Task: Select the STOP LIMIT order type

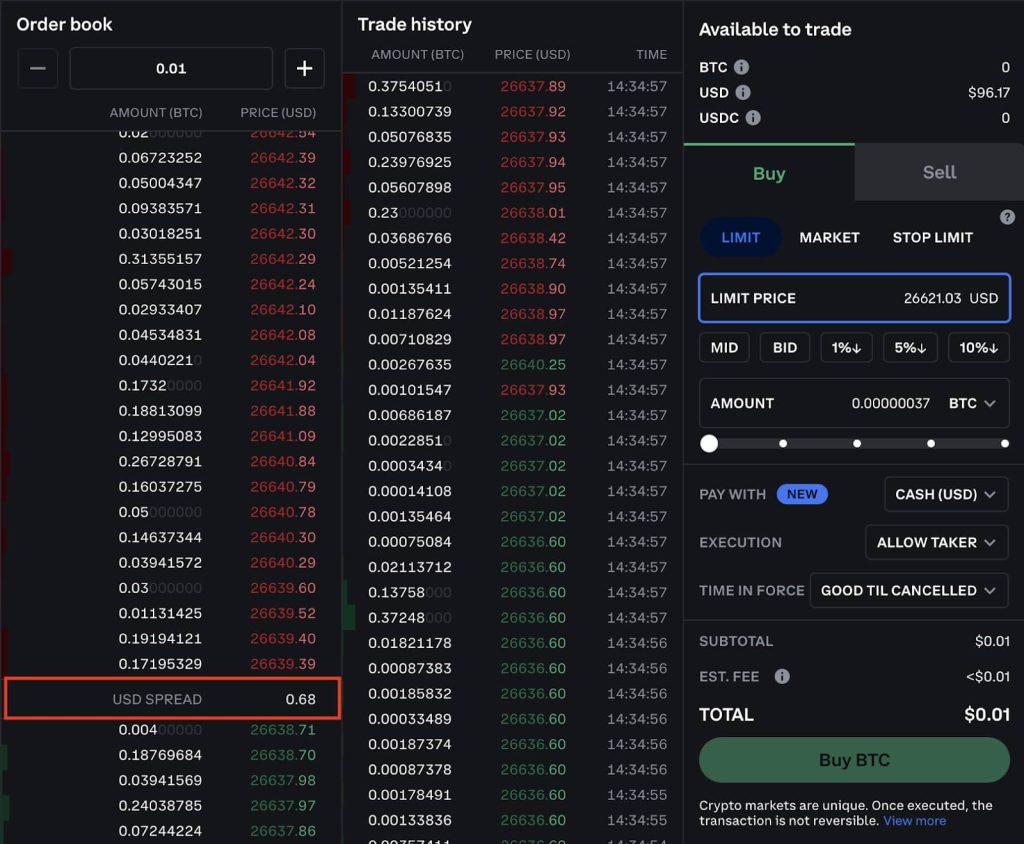Action: click(x=932, y=238)
